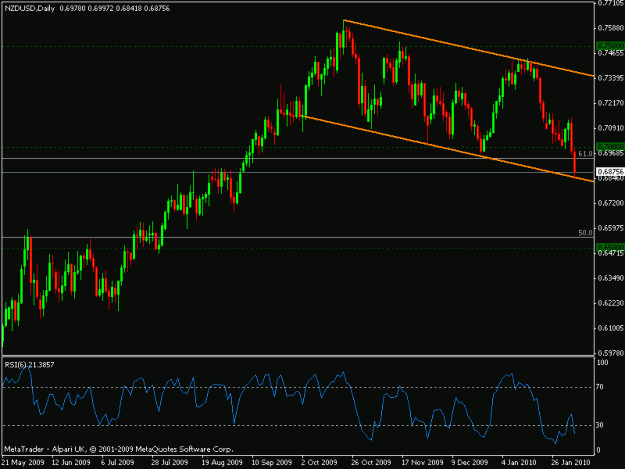Click the 0.70910 price axis label
The image size is (625, 469).
(611, 128)
